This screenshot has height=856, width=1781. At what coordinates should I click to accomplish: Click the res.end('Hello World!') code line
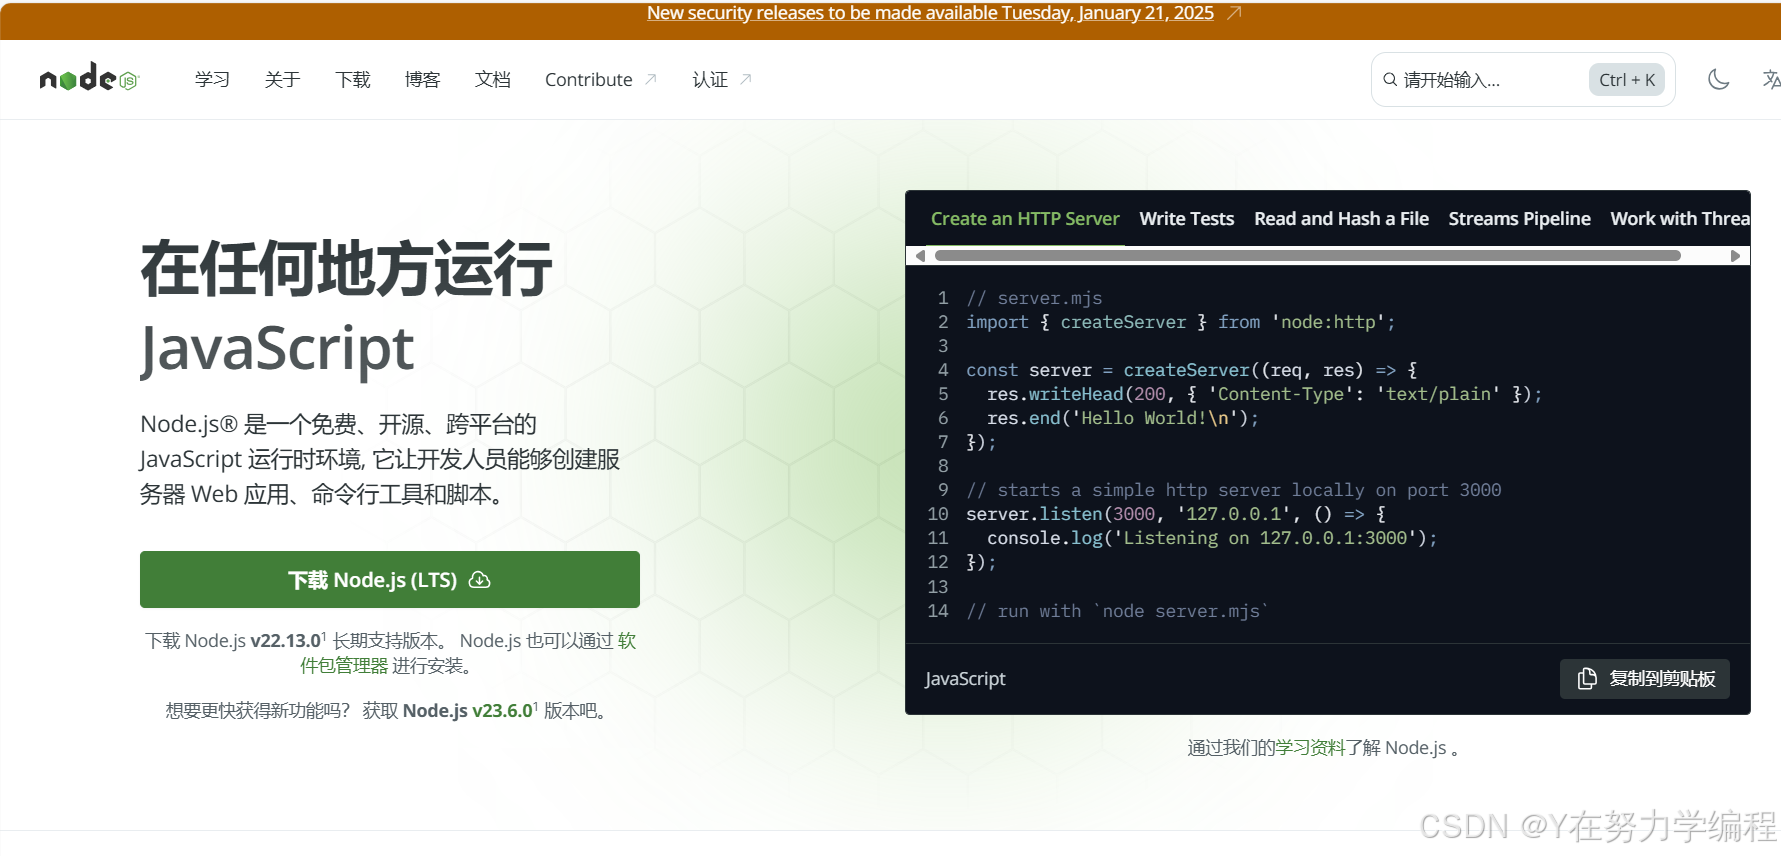(1123, 418)
